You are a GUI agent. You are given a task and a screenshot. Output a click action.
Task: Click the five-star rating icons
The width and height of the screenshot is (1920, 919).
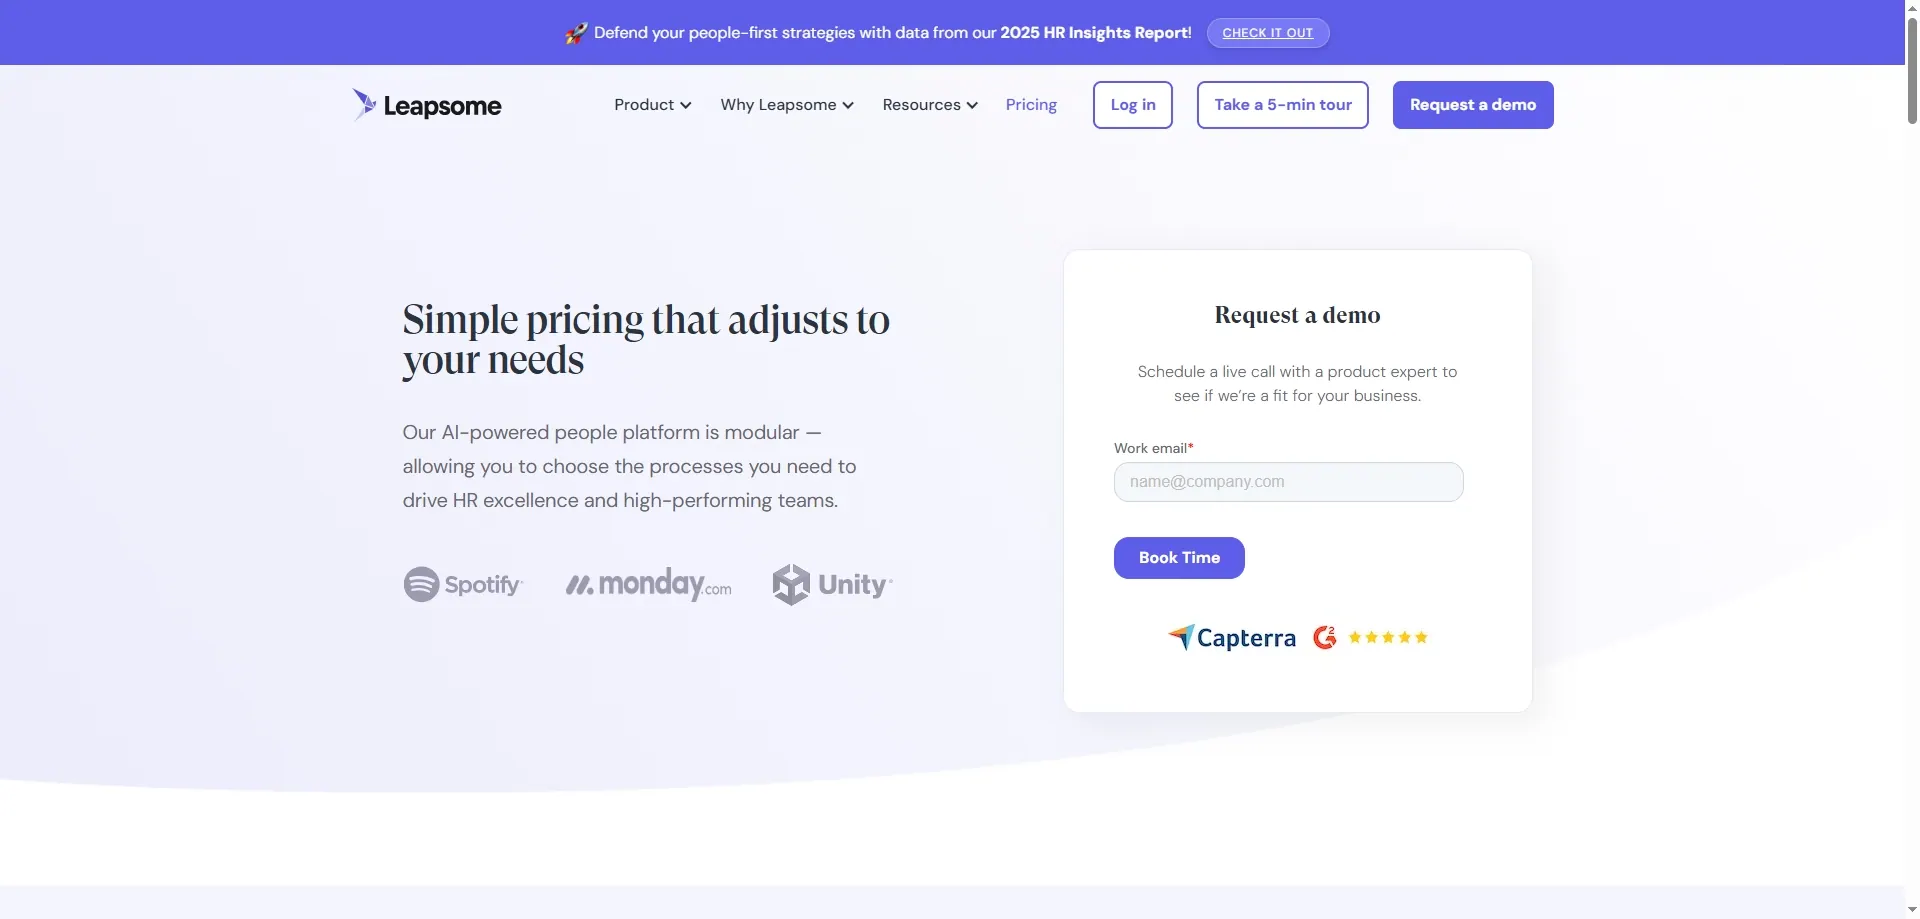pyautogui.click(x=1388, y=637)
